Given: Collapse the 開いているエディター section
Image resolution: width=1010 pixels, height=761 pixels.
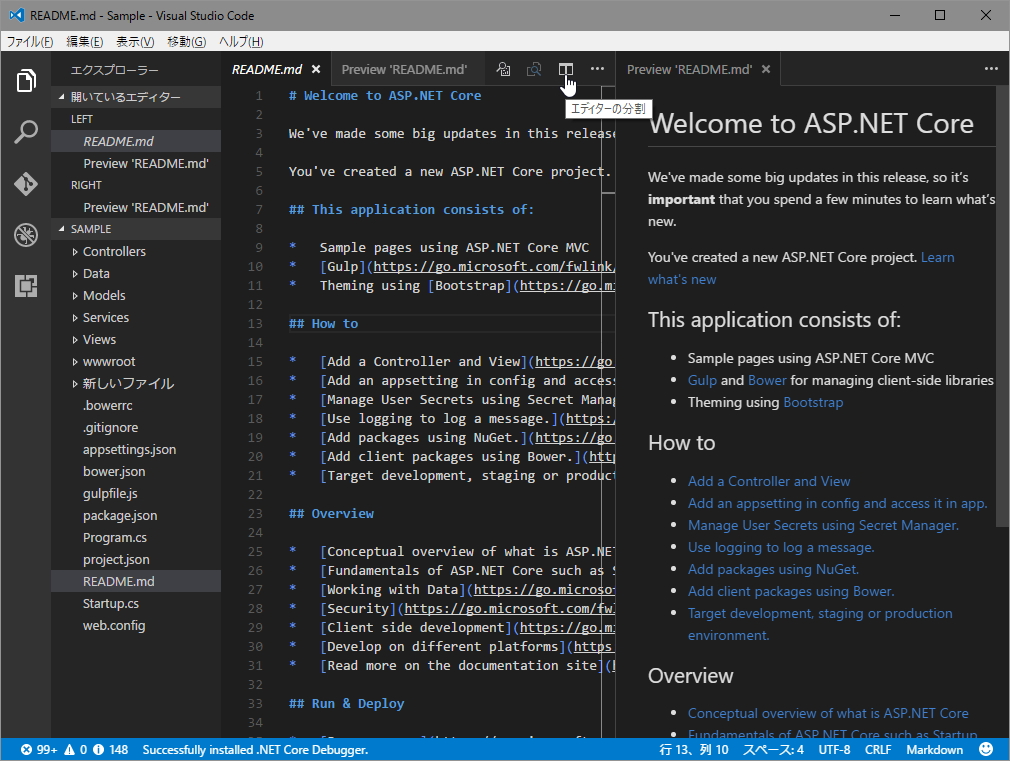Looking at the screenshot, I should pyautogui.click(x=125, y=97).
